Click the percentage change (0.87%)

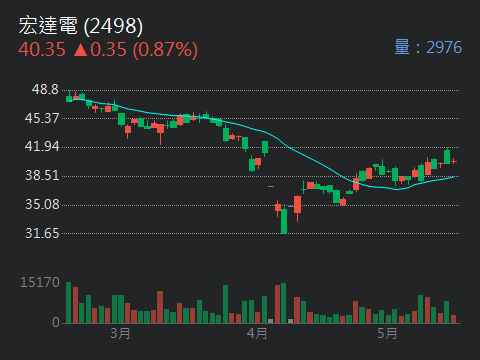pyautogui.click(x=165, y=50)
